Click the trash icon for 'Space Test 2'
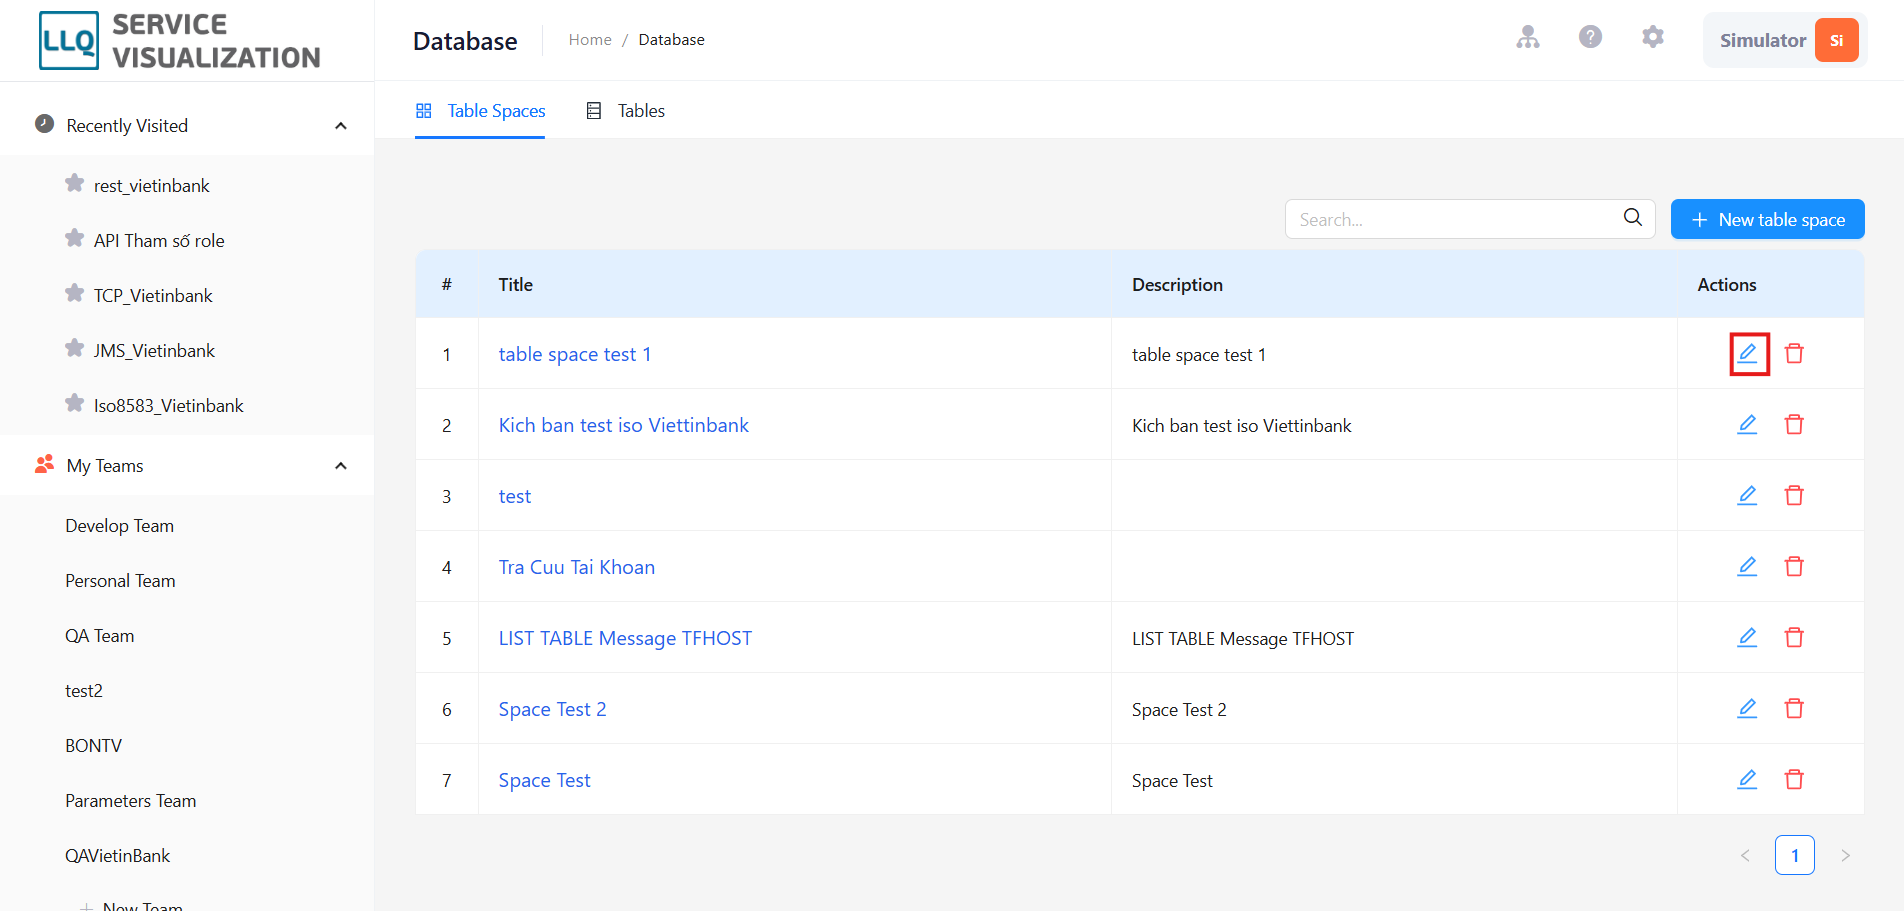 [1794, 709]
